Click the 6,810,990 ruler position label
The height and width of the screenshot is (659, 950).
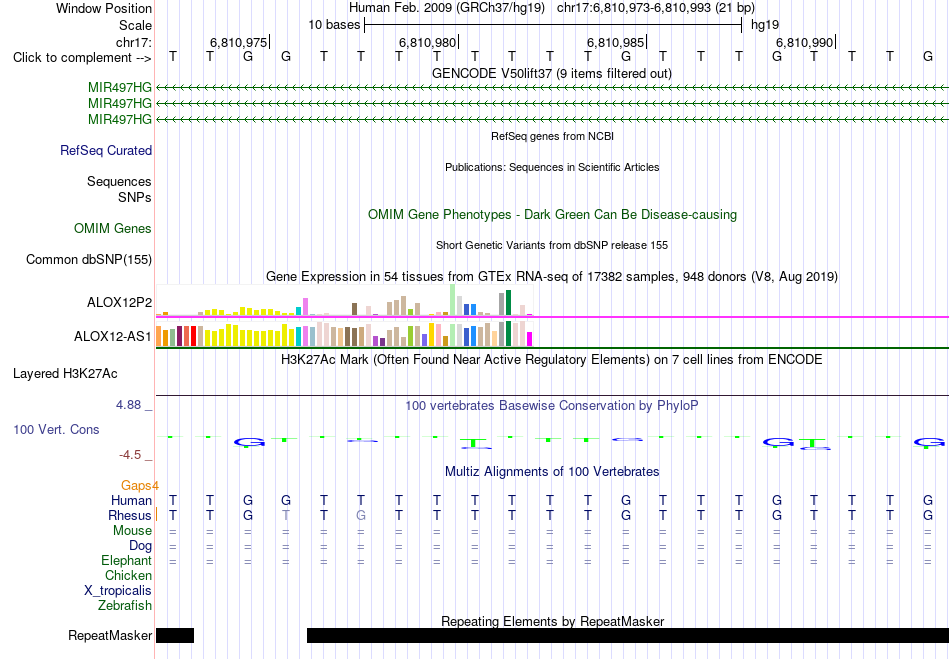pyautogui.click(x=804, y=42)
